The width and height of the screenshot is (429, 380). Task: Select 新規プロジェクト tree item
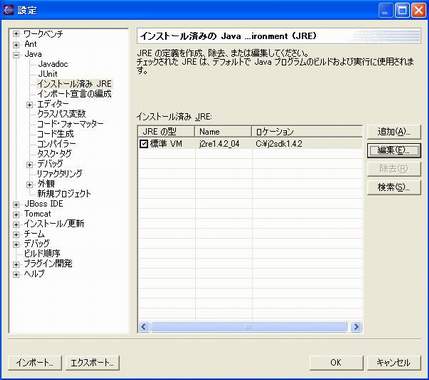coord(64,193)
